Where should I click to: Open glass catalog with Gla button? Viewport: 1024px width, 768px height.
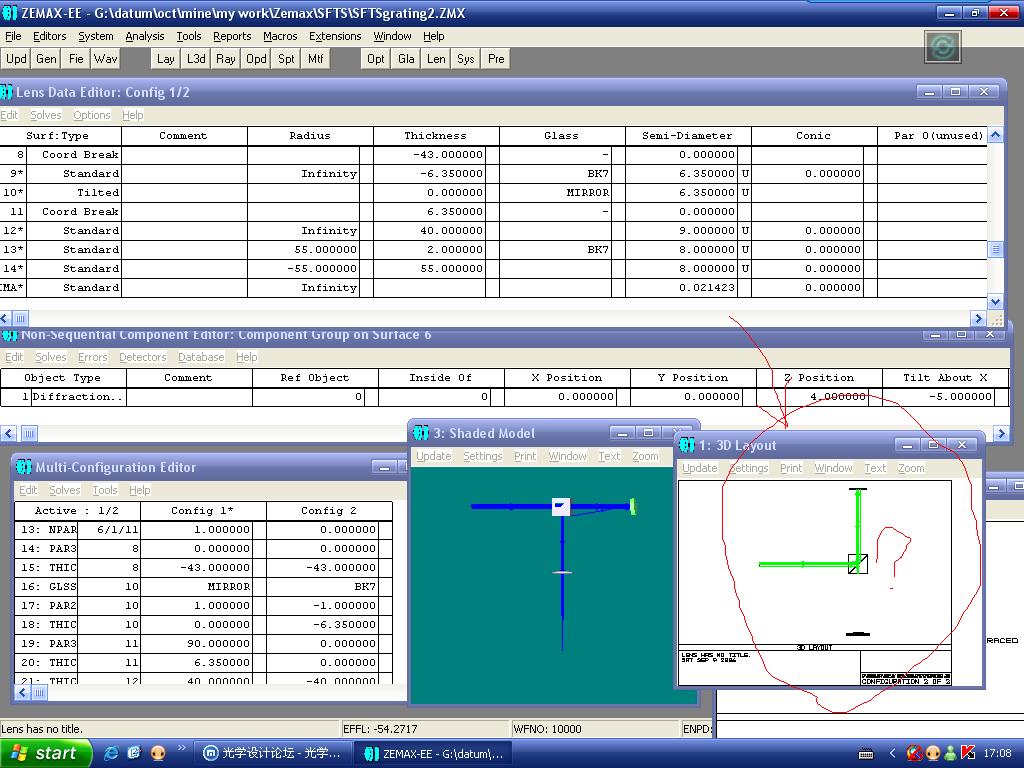pyautogui.click(x=406, y=59)
